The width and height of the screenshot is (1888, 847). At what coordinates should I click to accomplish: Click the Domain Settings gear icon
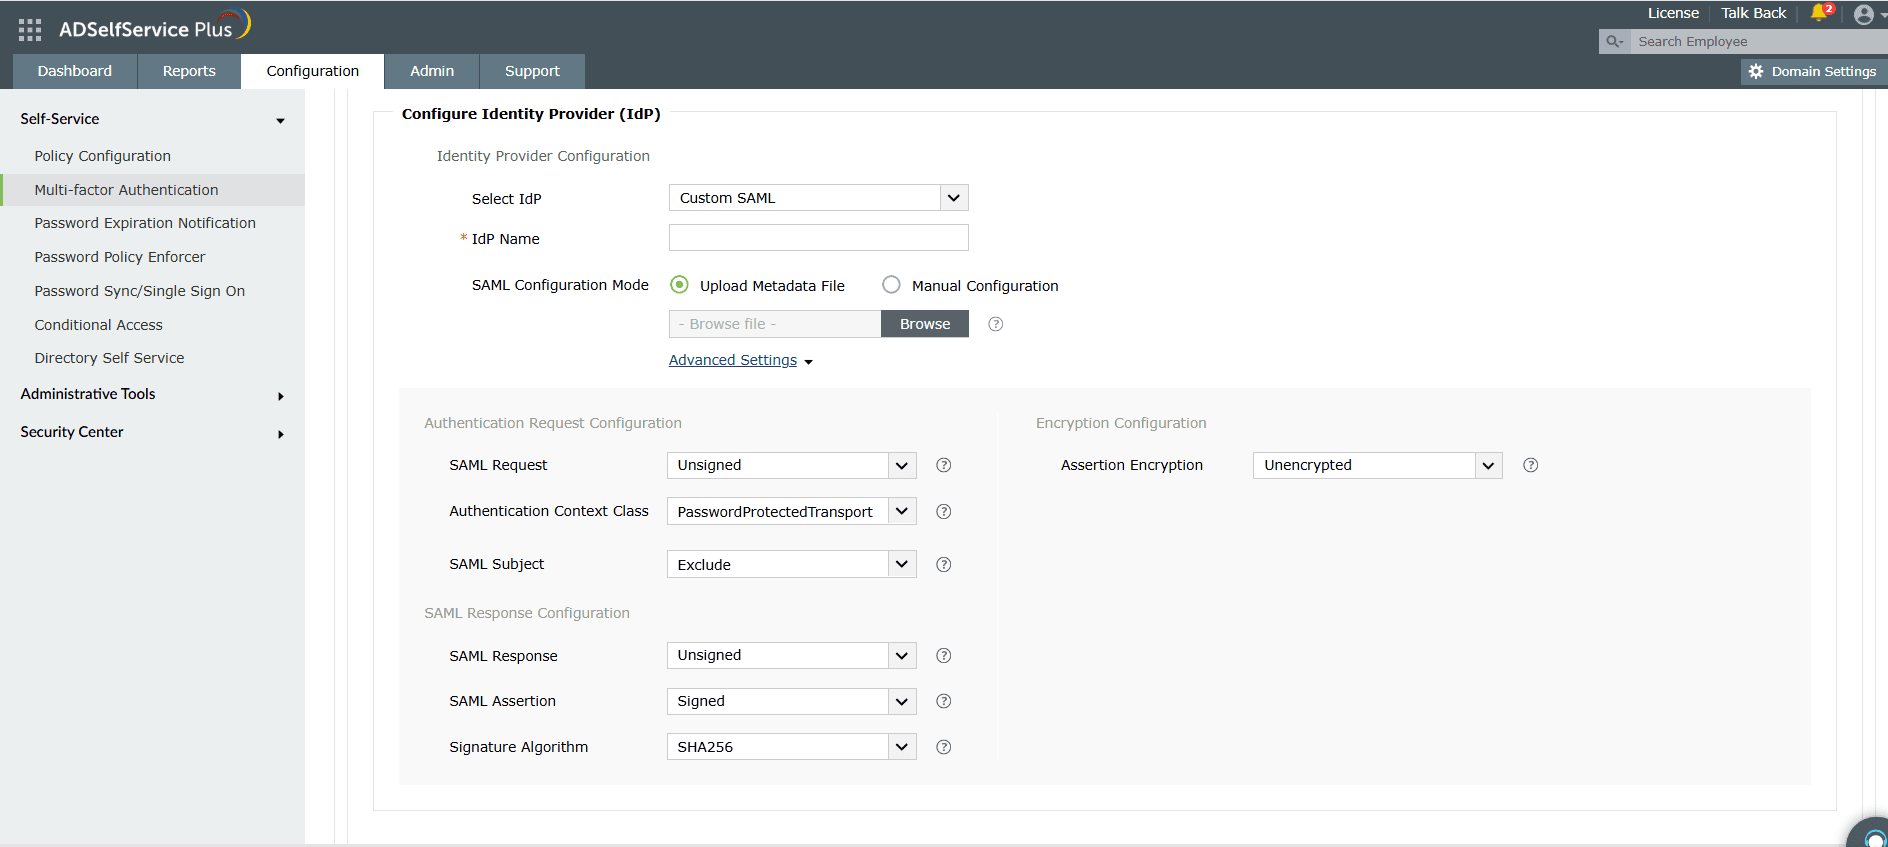click(1756, 71)
